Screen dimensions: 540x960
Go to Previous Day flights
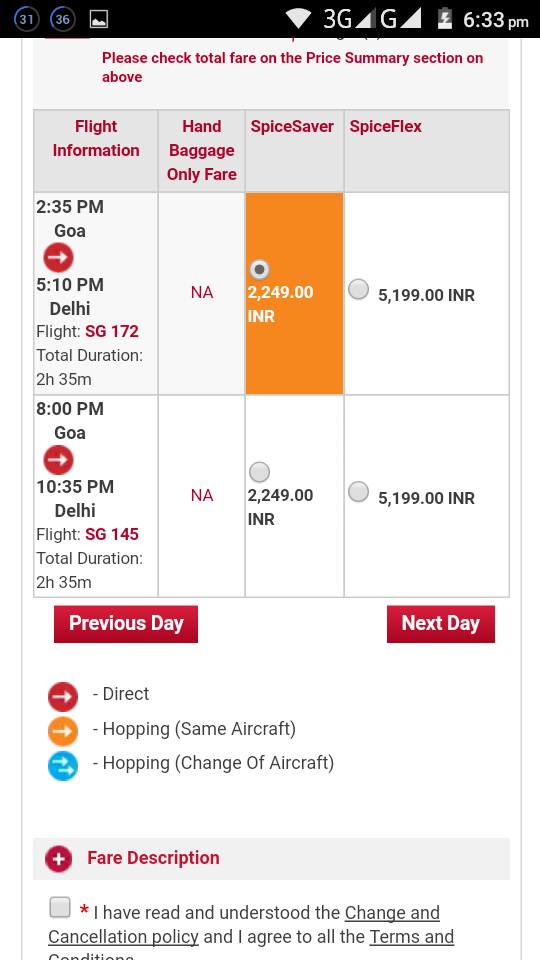(x=126, y=624)
